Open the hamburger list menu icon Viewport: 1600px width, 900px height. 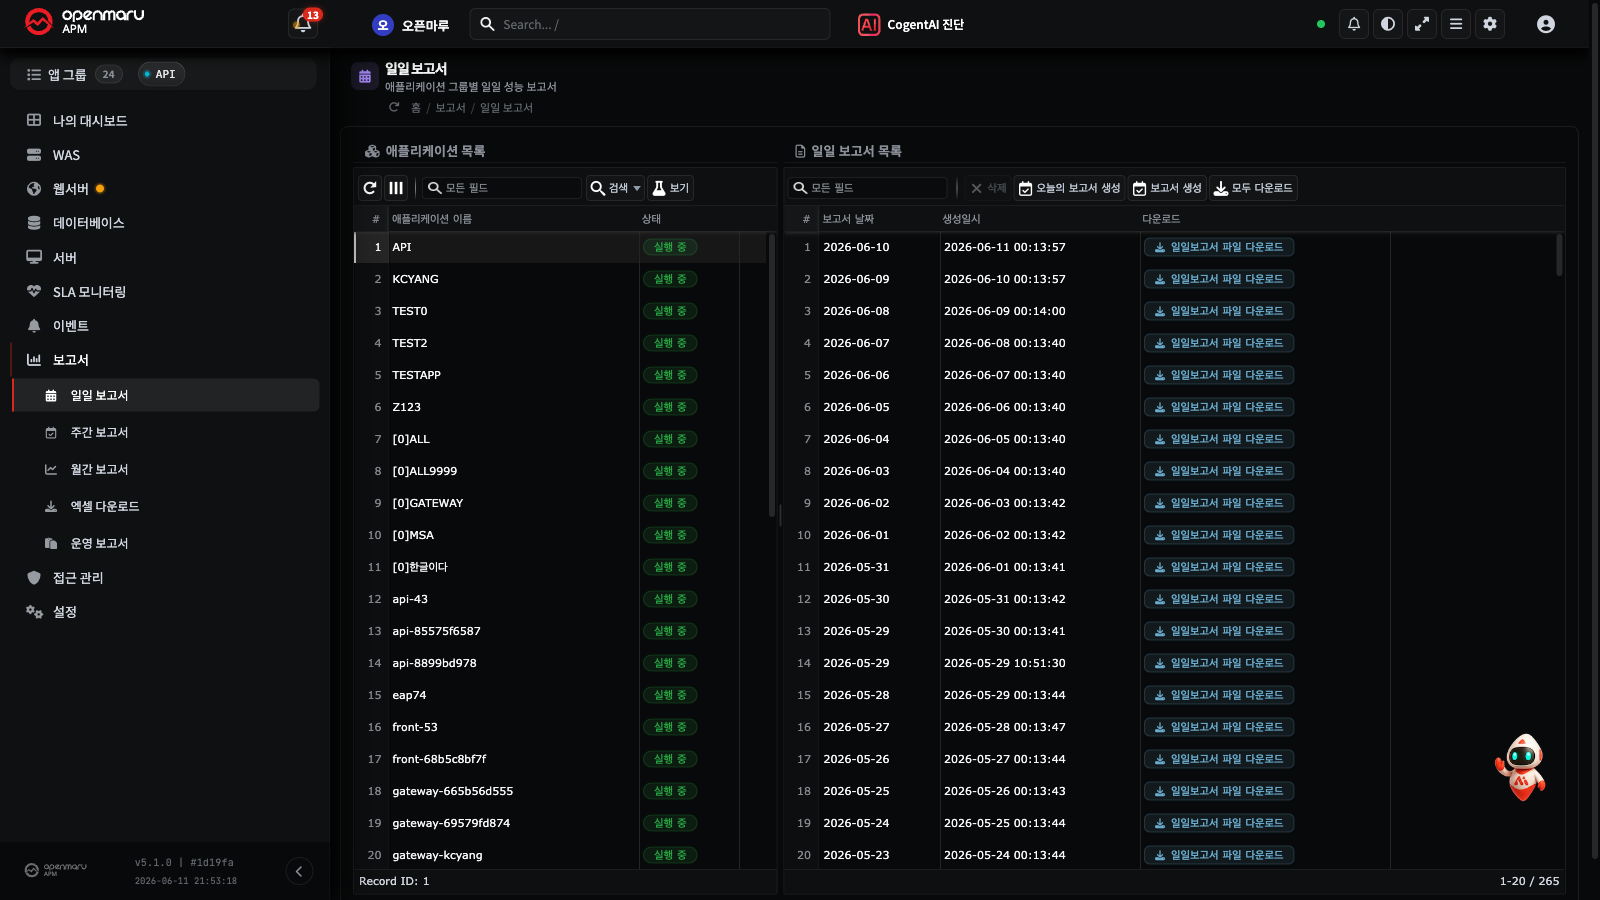coord(1456,24)
